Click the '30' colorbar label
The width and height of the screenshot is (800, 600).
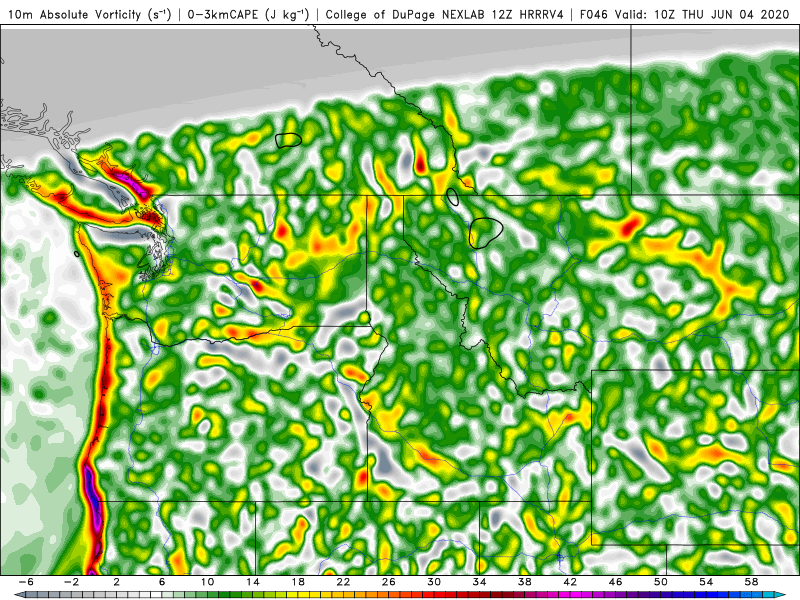tap(434, 582)
